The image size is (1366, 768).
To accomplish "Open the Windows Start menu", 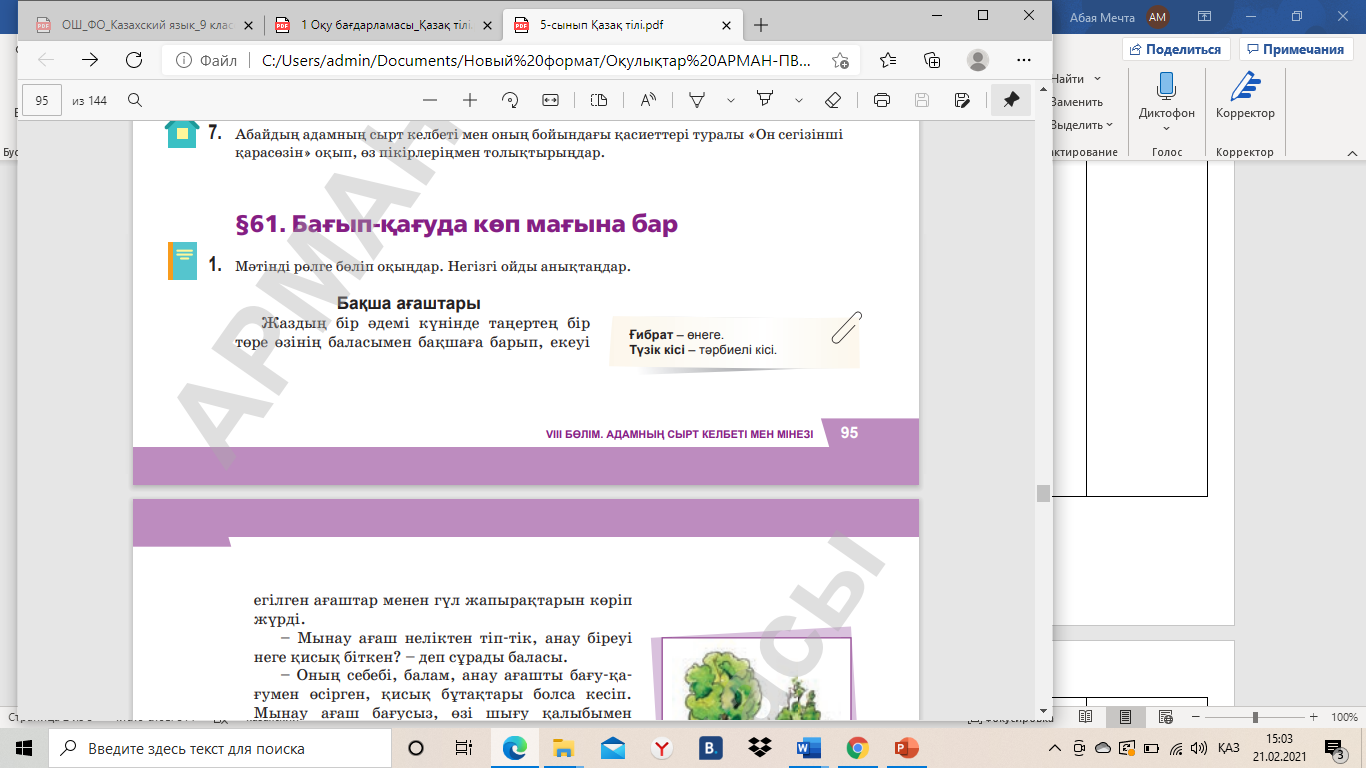I will [x=23, y=748].
